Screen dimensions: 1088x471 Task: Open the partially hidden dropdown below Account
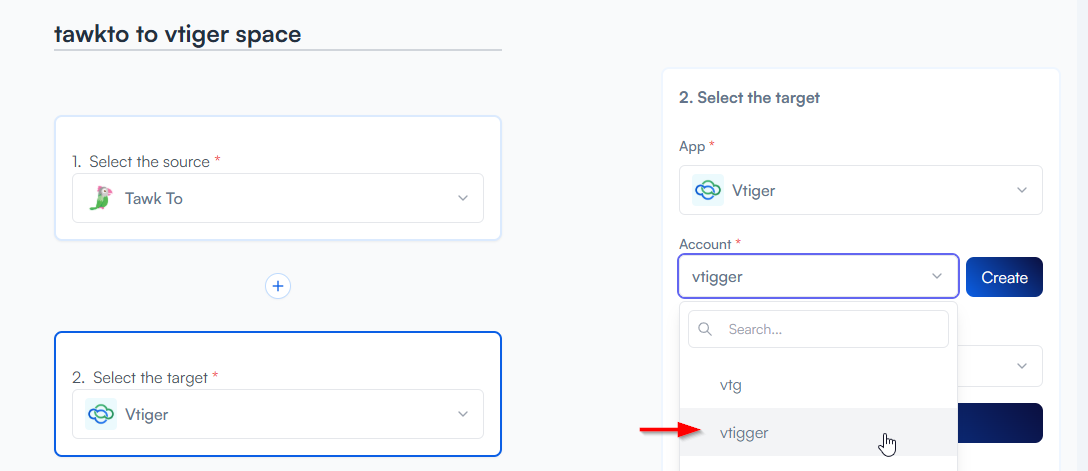click(1021, 366)
